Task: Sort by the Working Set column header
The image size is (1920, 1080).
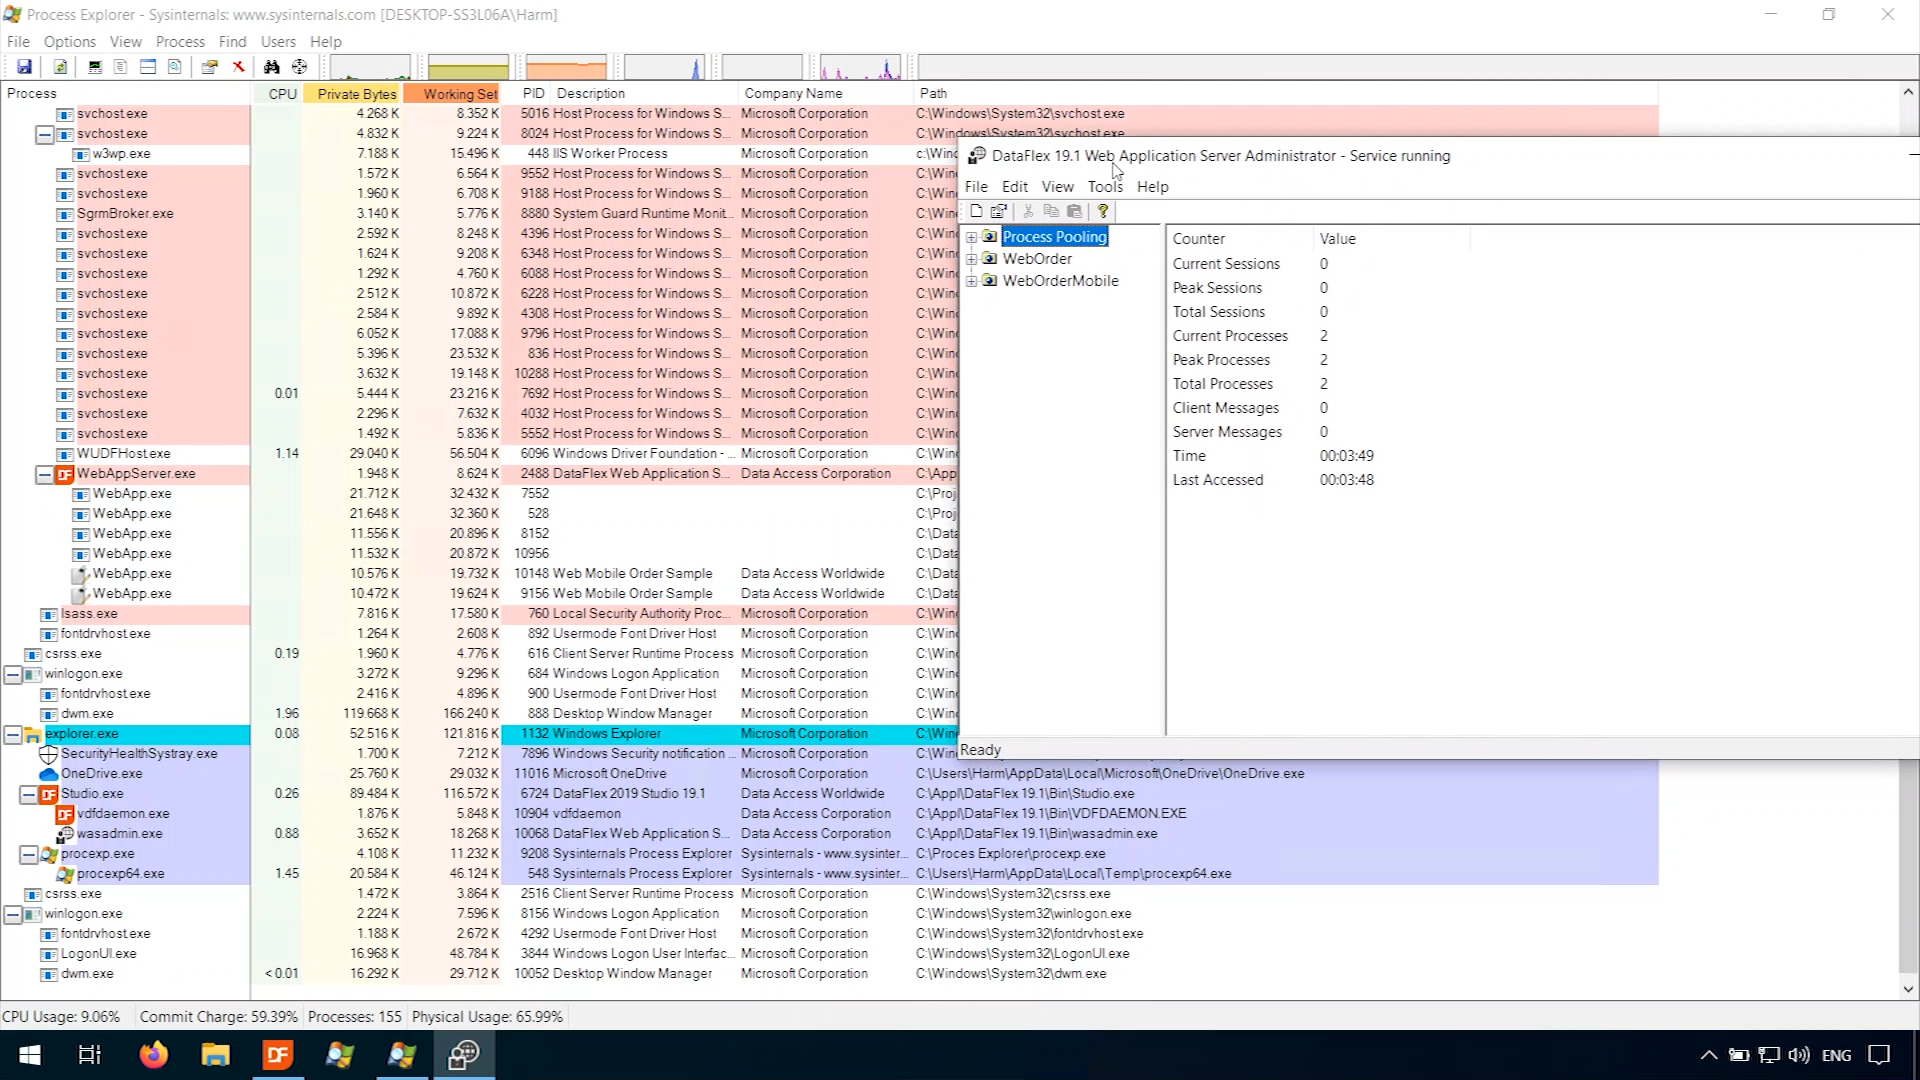Action: 459,93
